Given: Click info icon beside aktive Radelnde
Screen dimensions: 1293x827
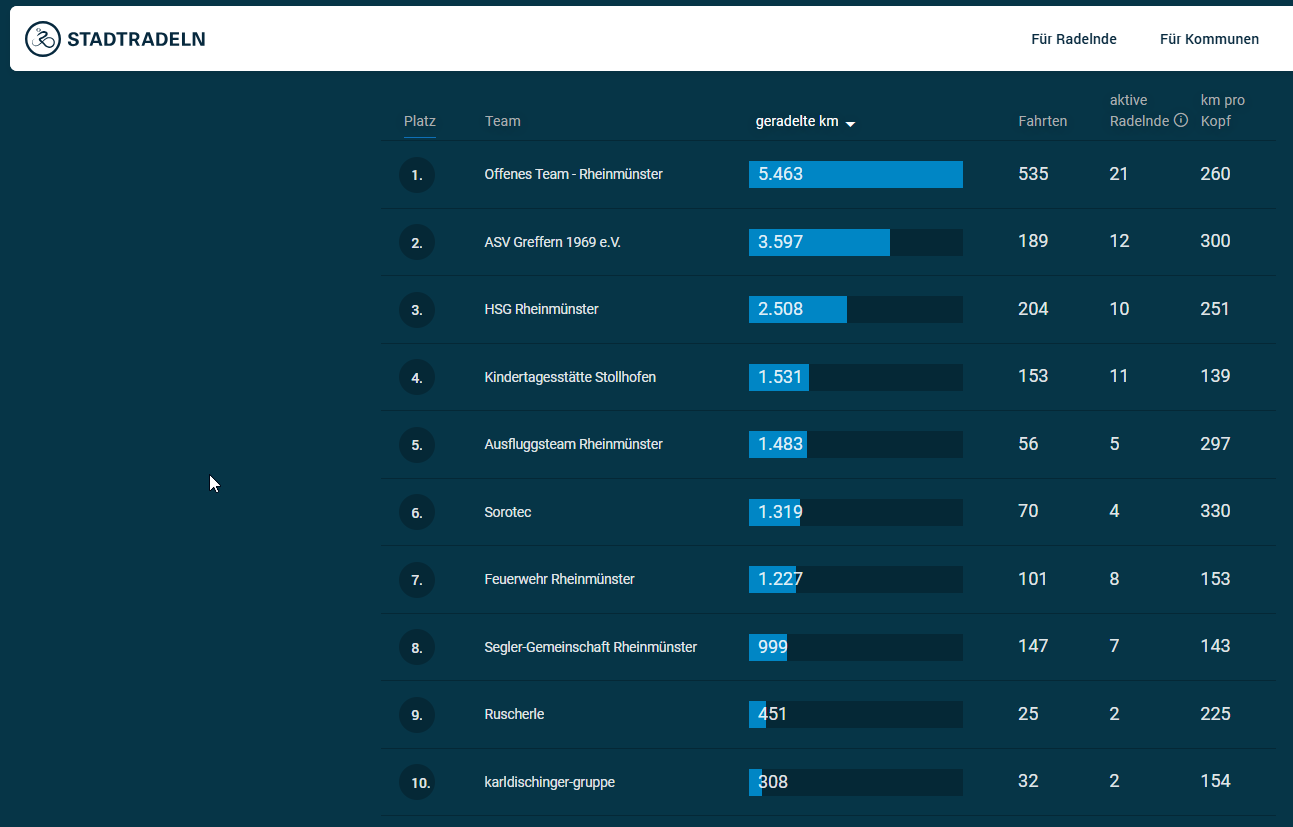Looking at the screenshot, I should pos(1181,121).
